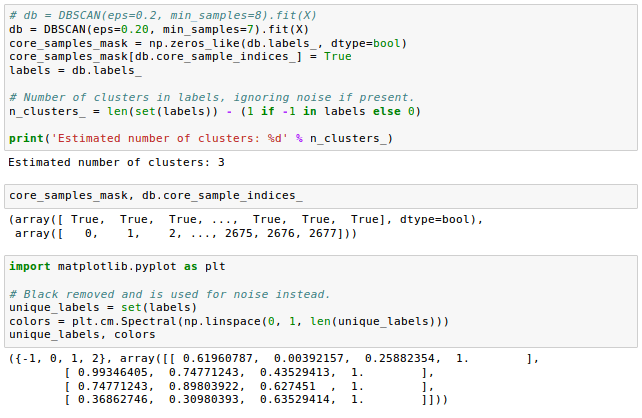The image size is (642, 418).
Task: Click the output value 0.61960787
Action: point(218,359)
